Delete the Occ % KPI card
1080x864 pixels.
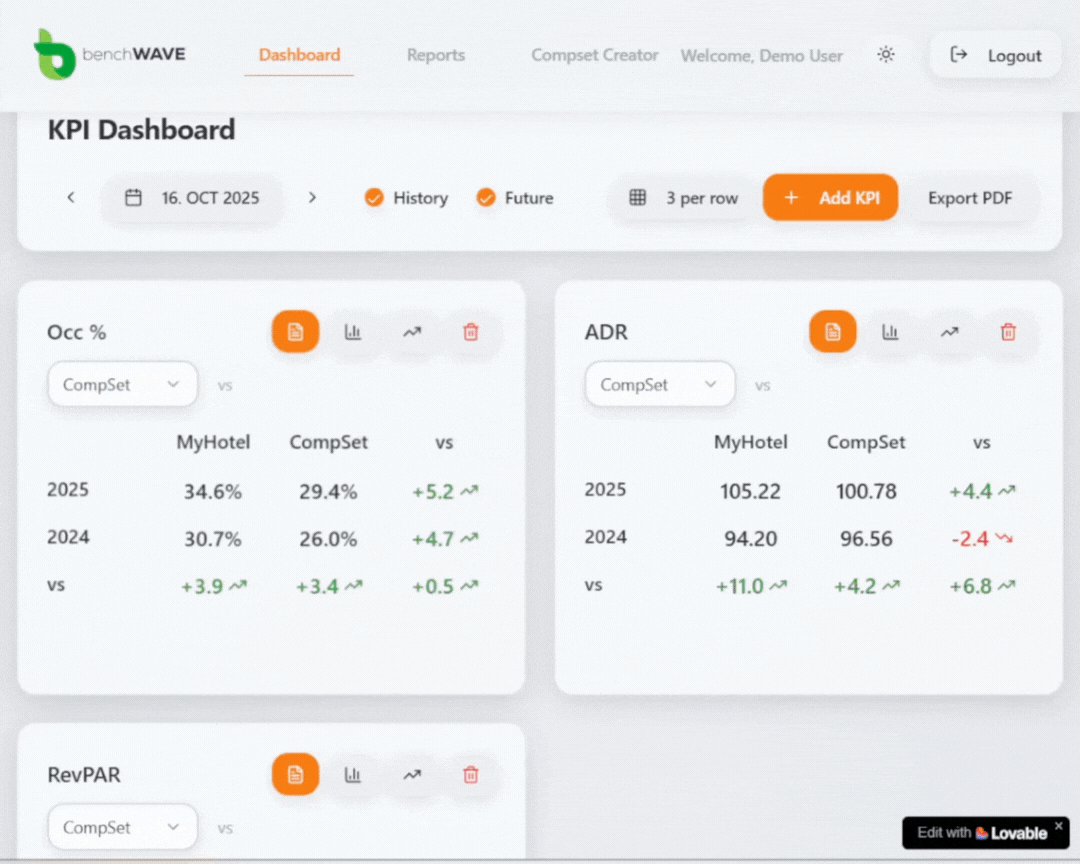pos(471,332)
